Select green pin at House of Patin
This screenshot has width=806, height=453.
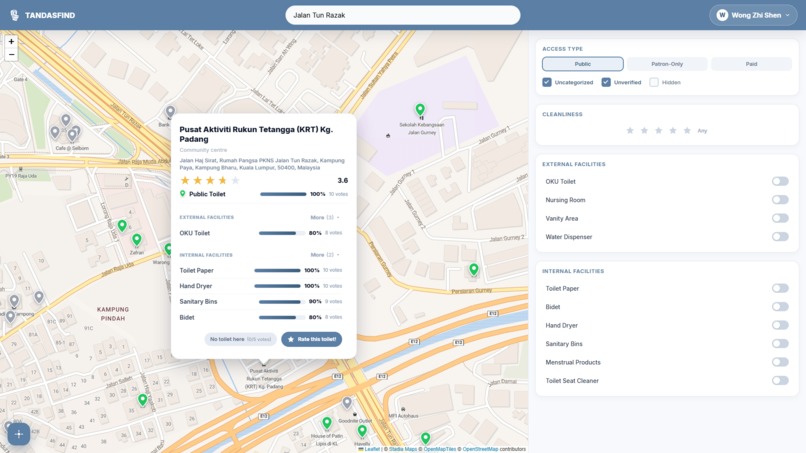[x=327, y=423]
